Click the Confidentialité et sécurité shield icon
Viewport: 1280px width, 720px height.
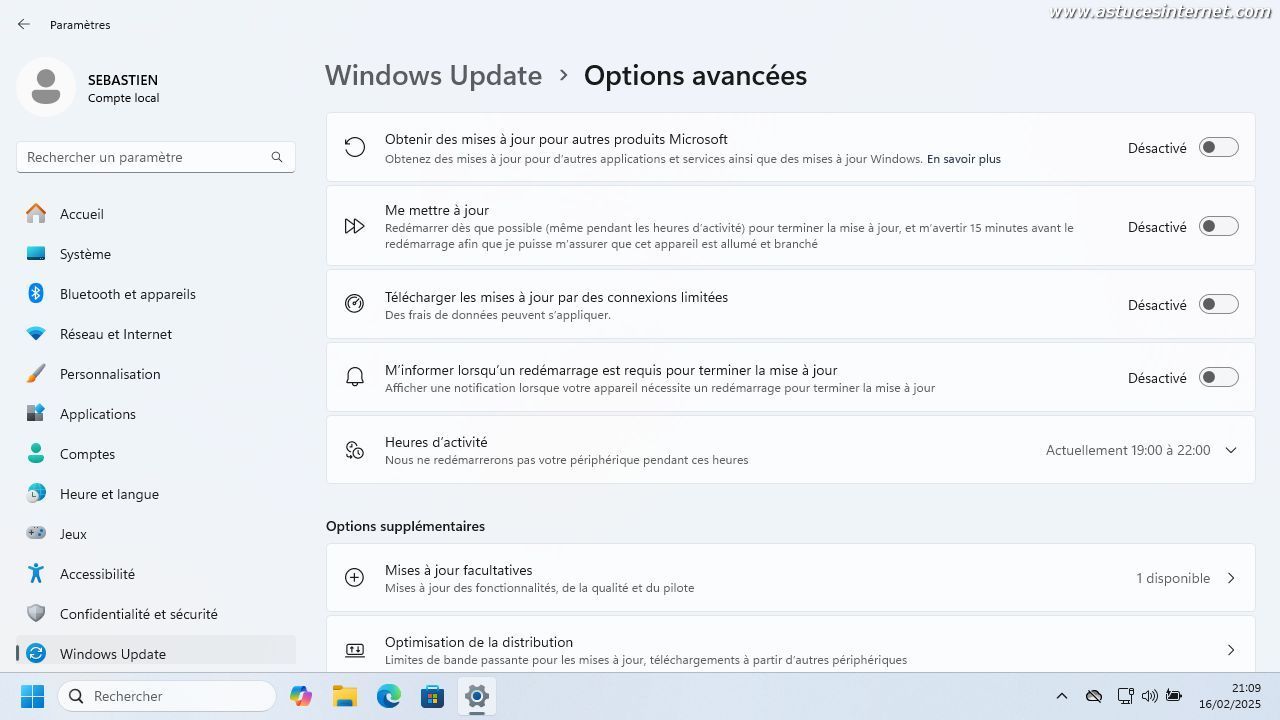36,614
